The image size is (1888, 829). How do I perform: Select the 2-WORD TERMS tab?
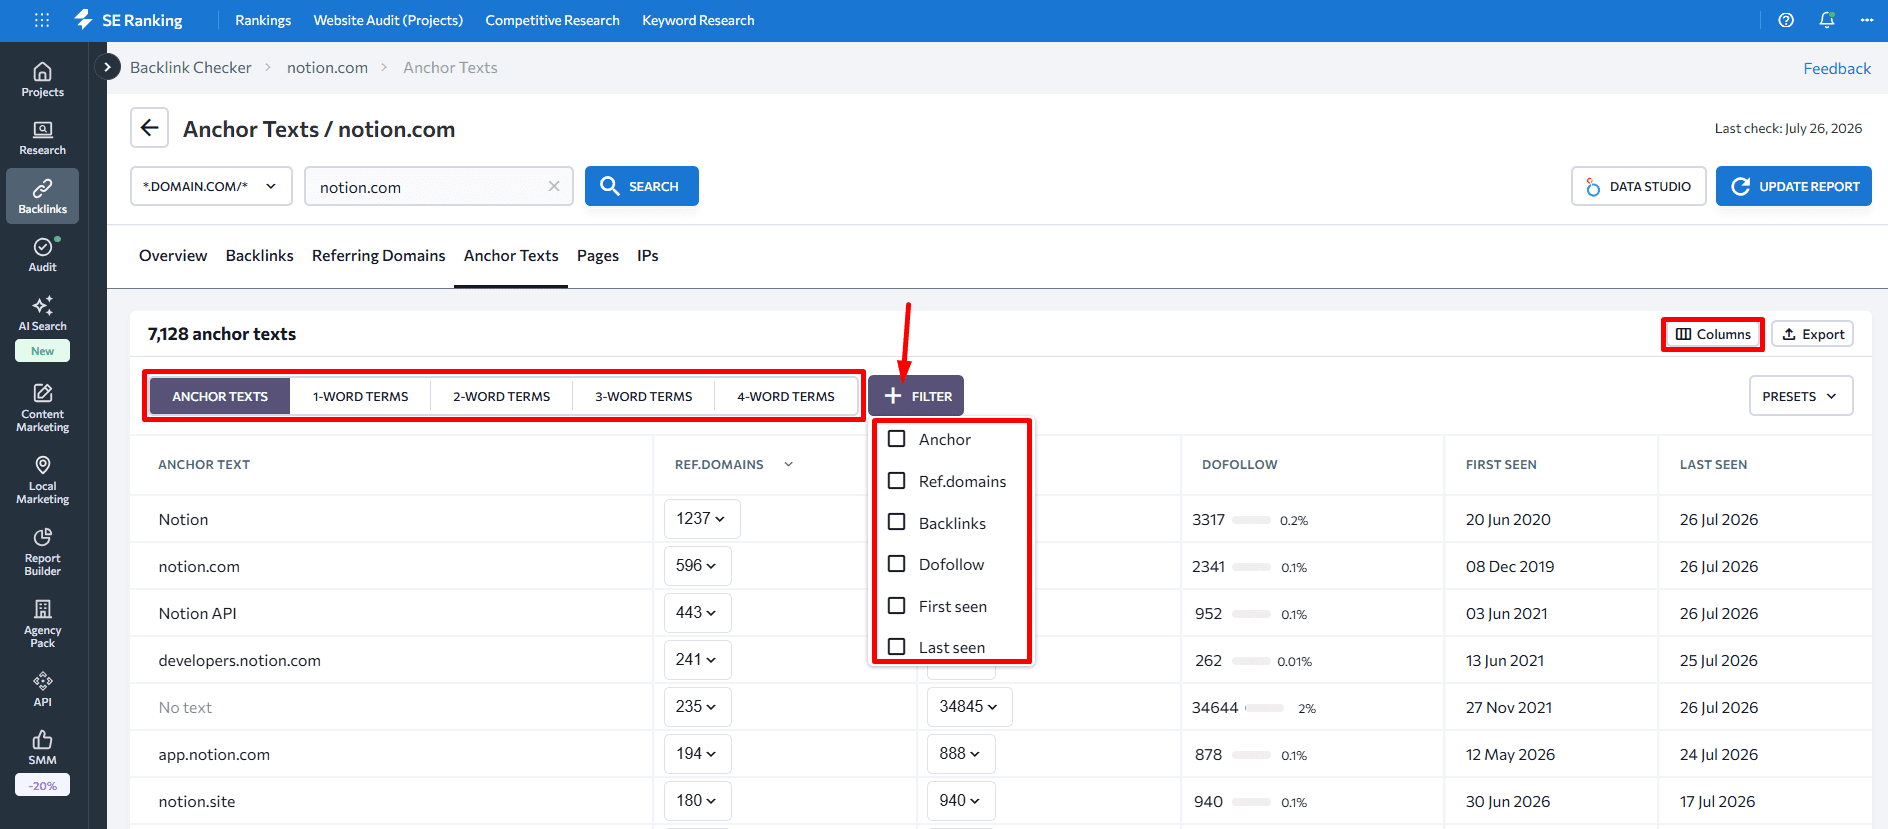click(x=501, y=396)
